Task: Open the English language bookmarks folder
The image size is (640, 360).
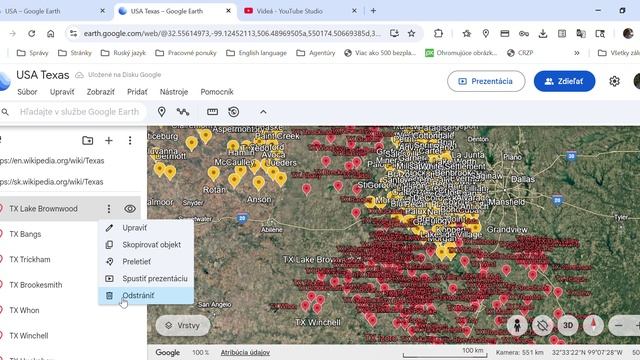Action: pos(256,53)
